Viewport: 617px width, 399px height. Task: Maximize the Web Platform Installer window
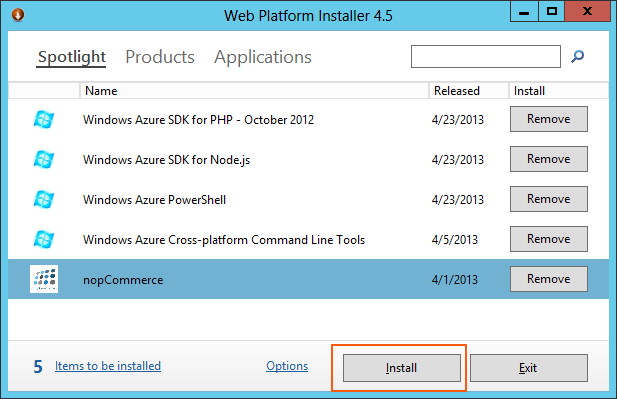551,11
